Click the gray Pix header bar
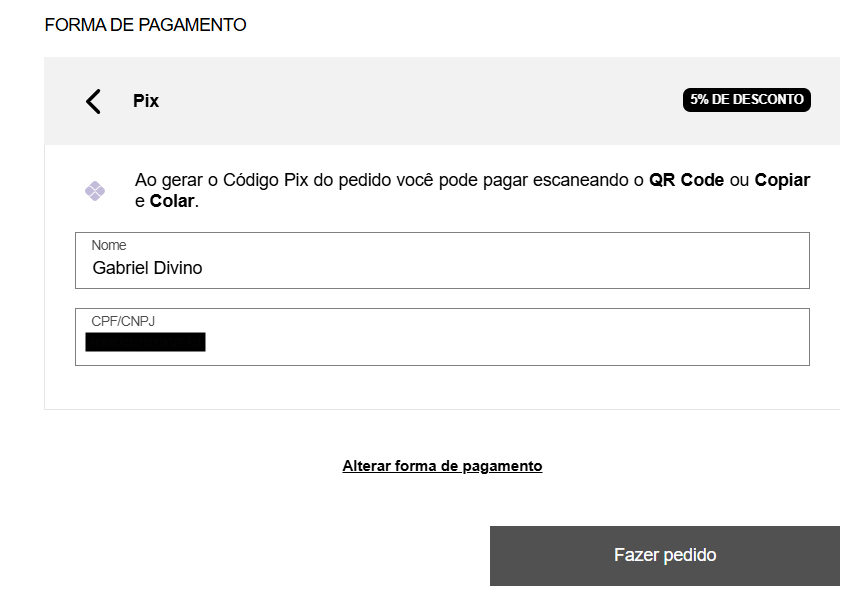 coord(442,101)
